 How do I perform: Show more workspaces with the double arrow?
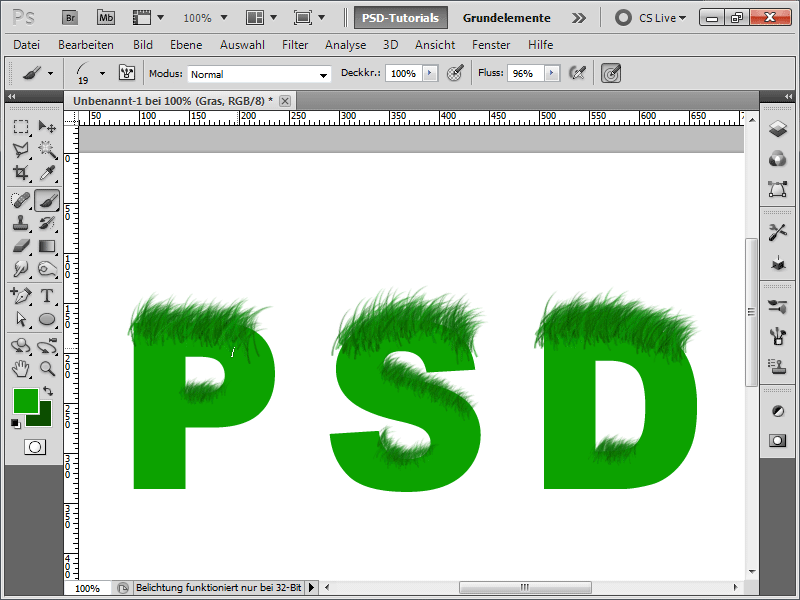[x=579, y=18]
